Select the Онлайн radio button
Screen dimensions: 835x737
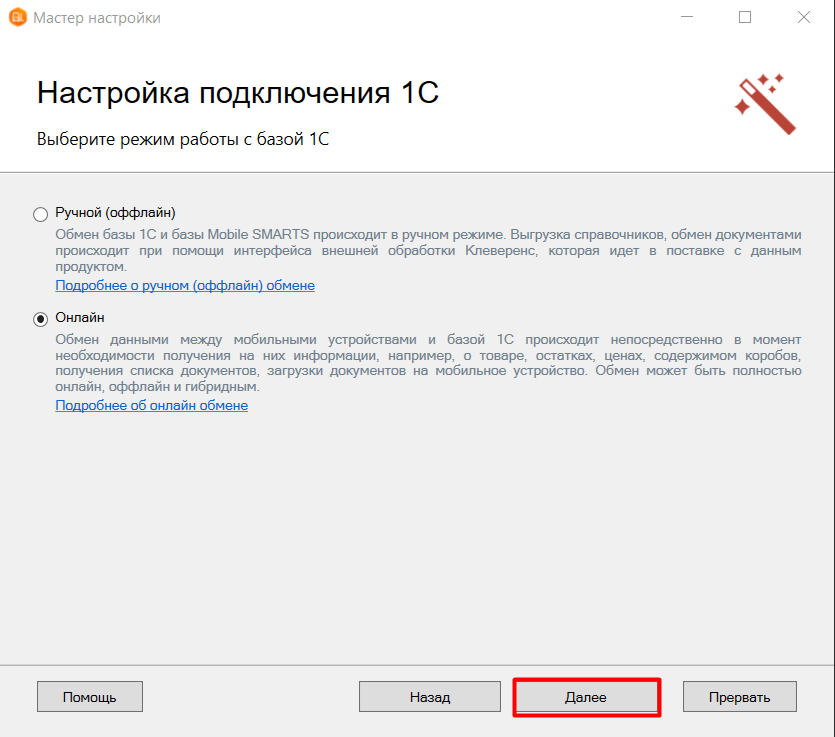(x=40, y=319)
